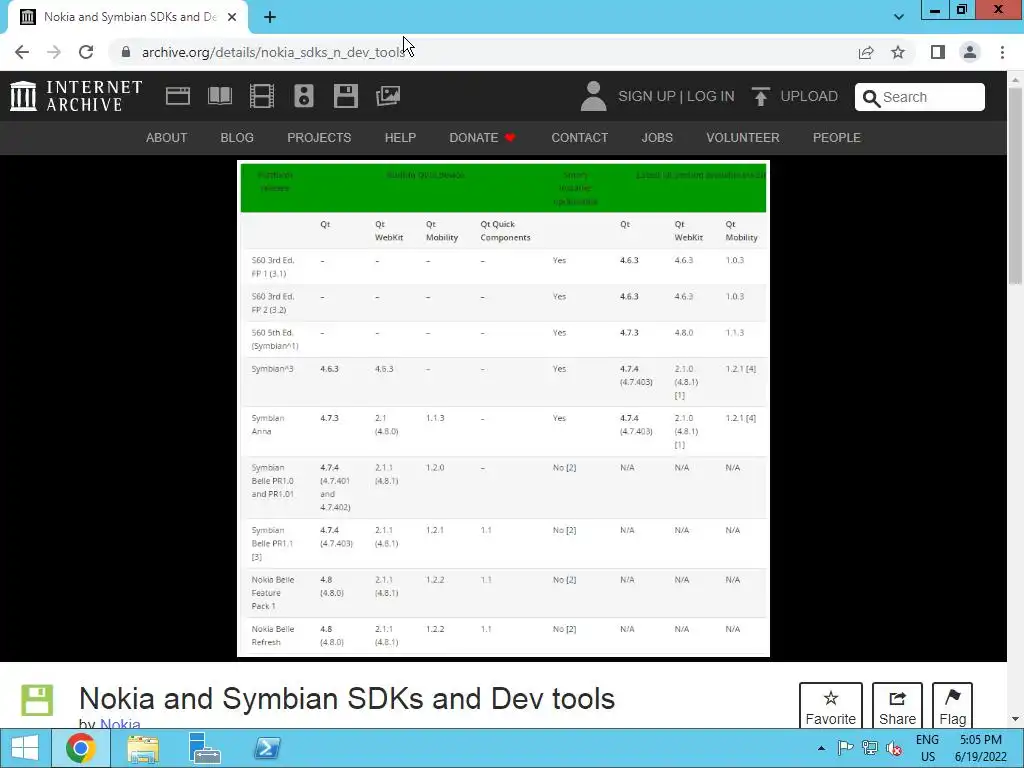Show hidden system tray icons

(822, 748)
